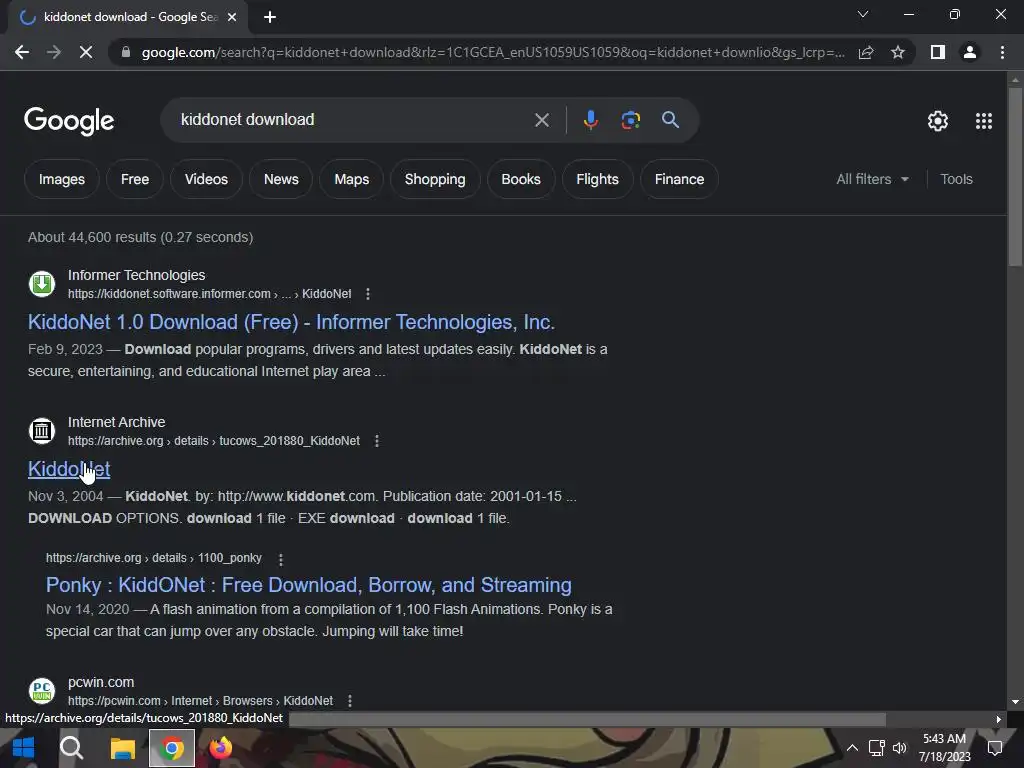Viewport: 1024px width, 768px height.
Task: Open Informer Technologies result options menu
Action: [368, 294]
